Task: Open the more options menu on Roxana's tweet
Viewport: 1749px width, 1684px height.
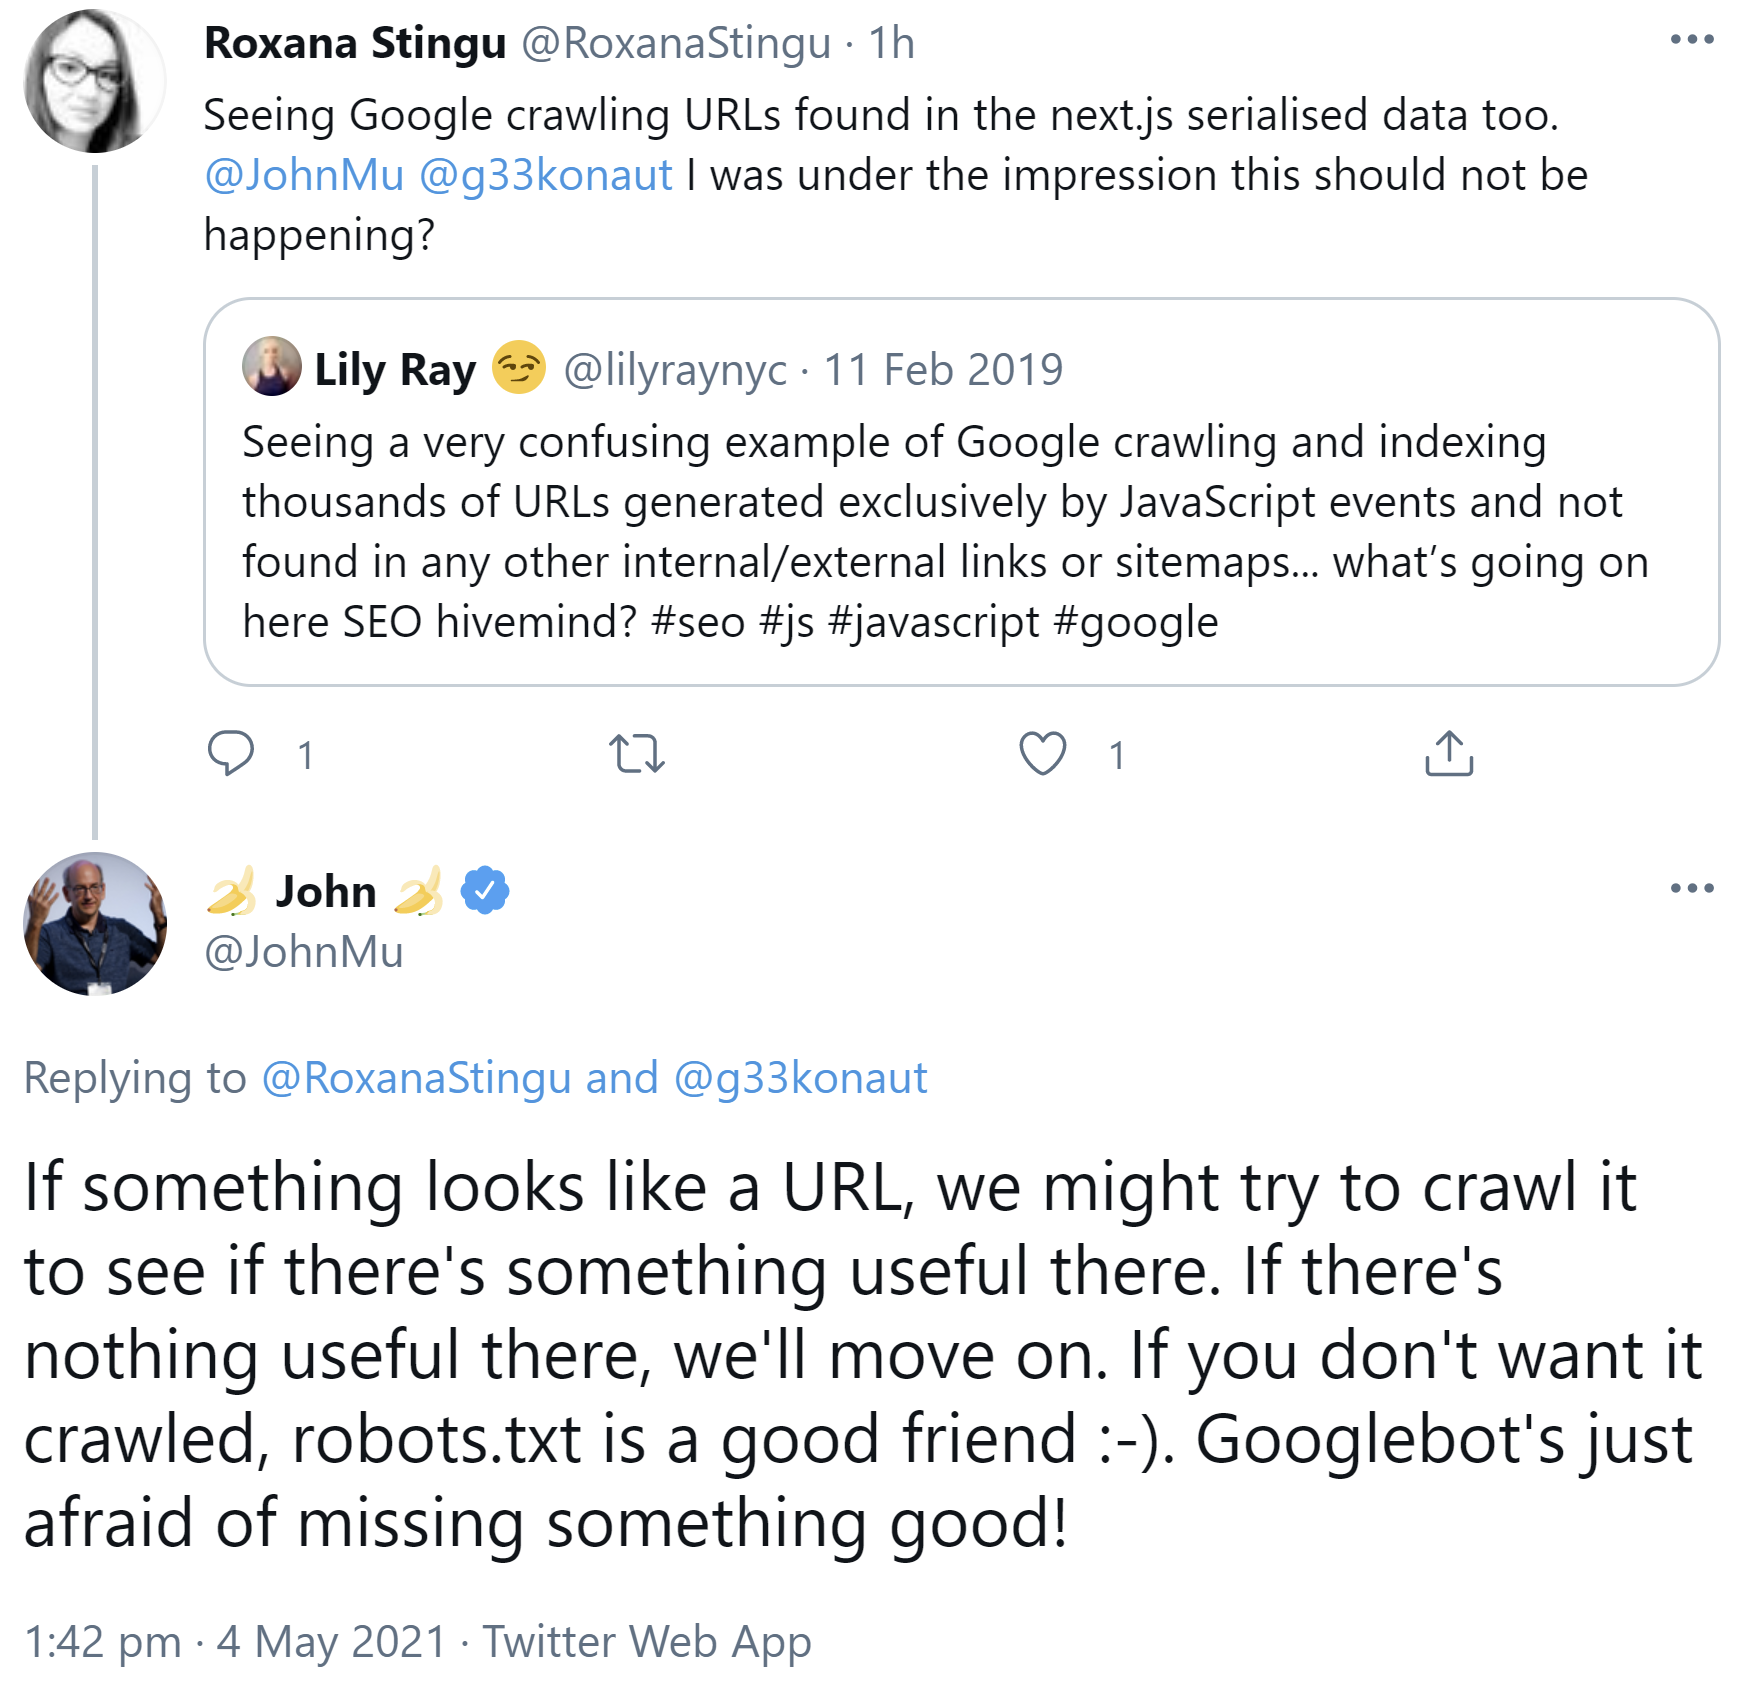Action: 1692,40
